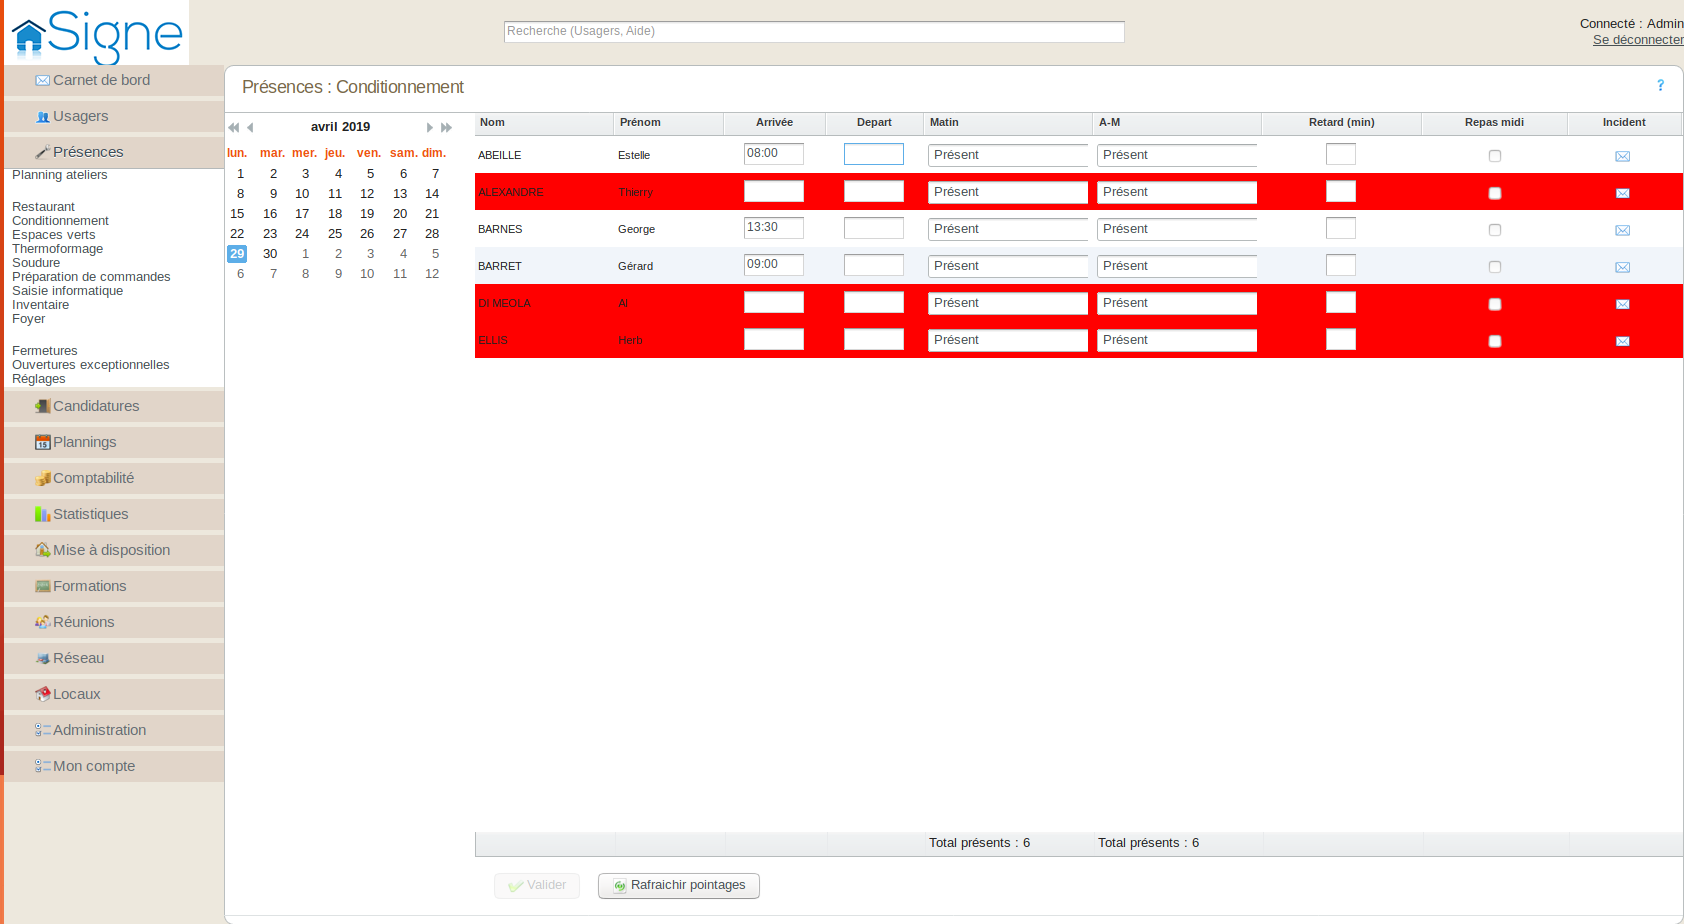The height and width of the screenshot is (924, 1684).
Task: Open Matin status dropdown for BARNES
Action: click(x=1008, y=229)
